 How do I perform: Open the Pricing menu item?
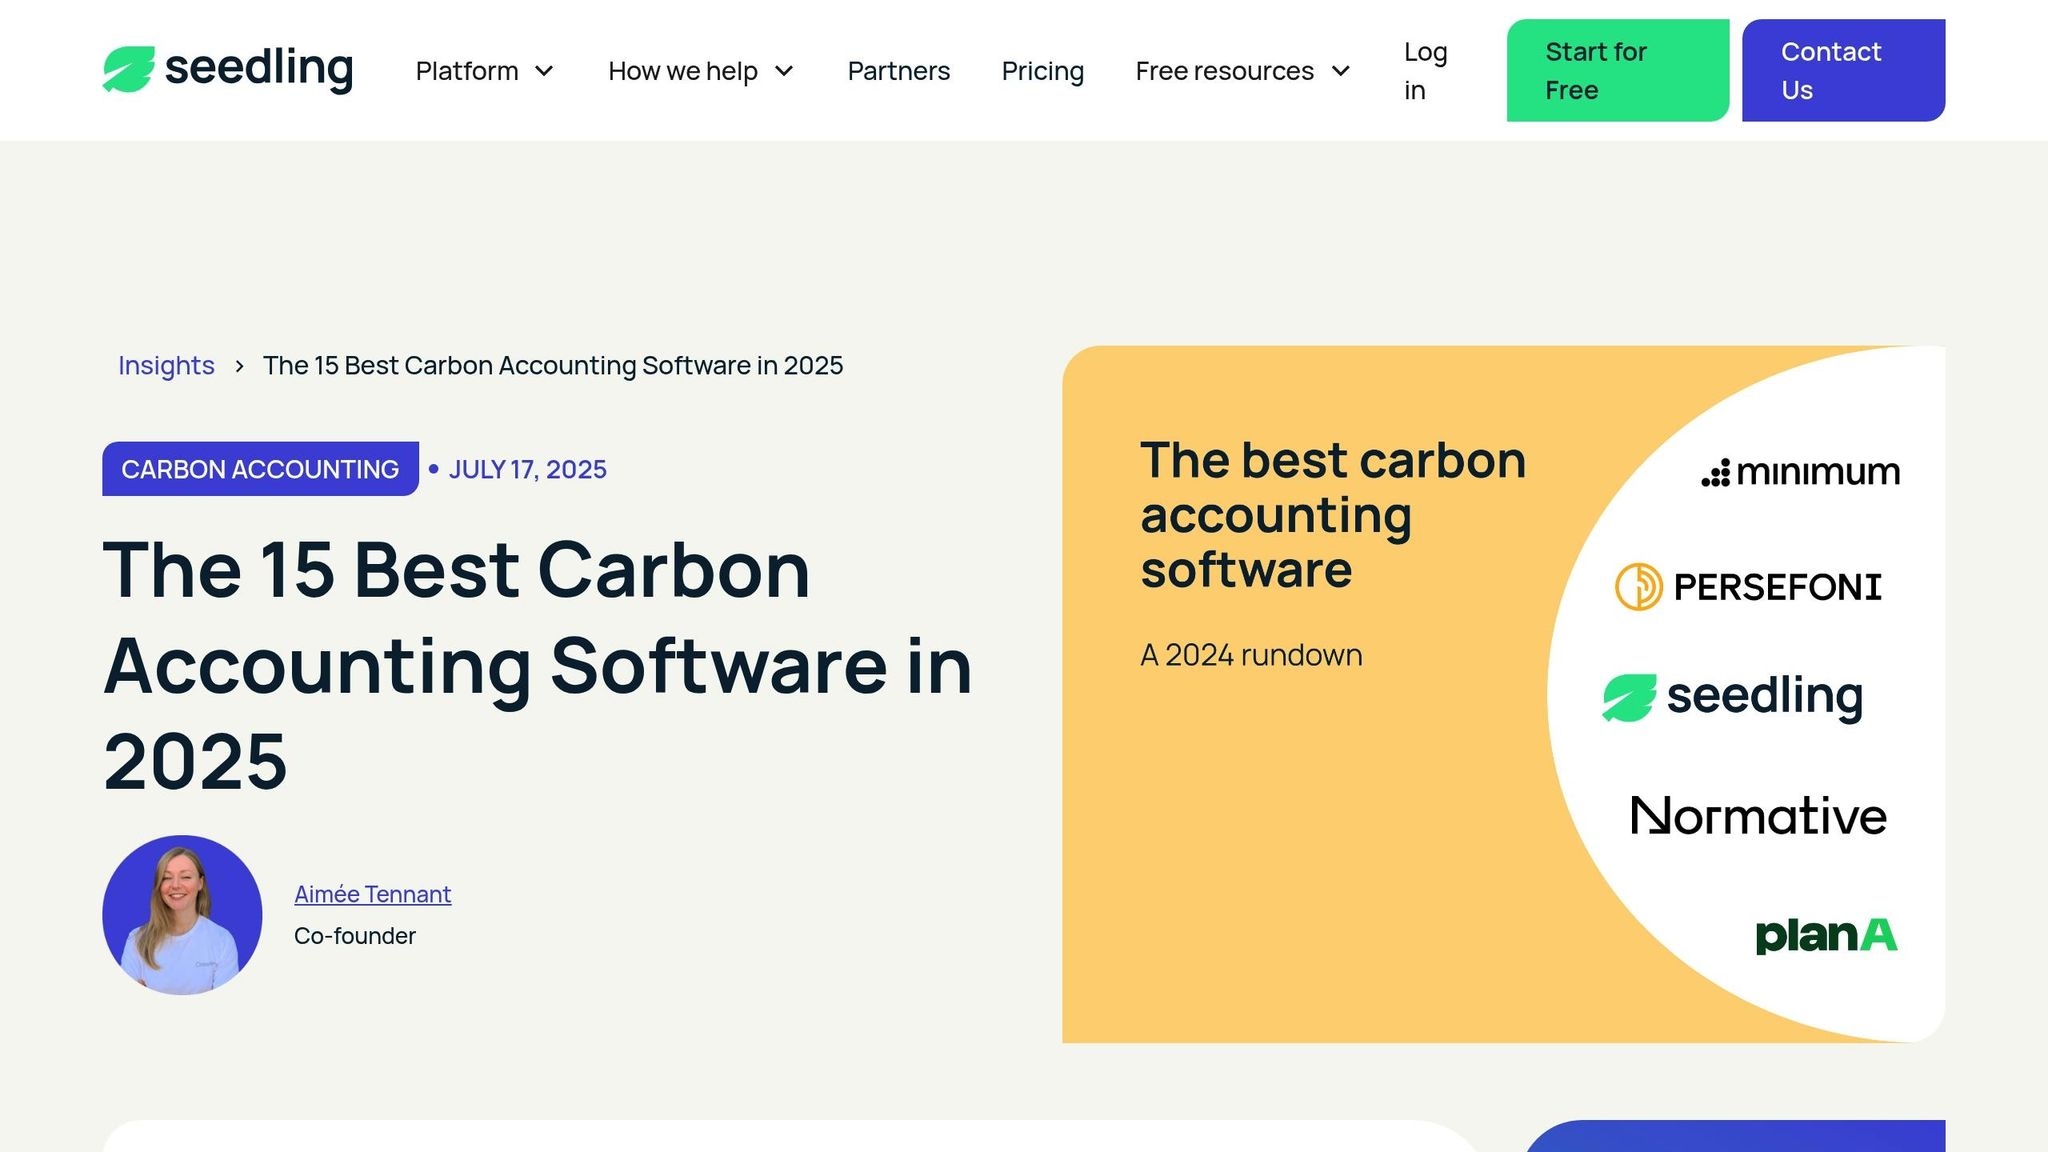[x=1042, y=71]
